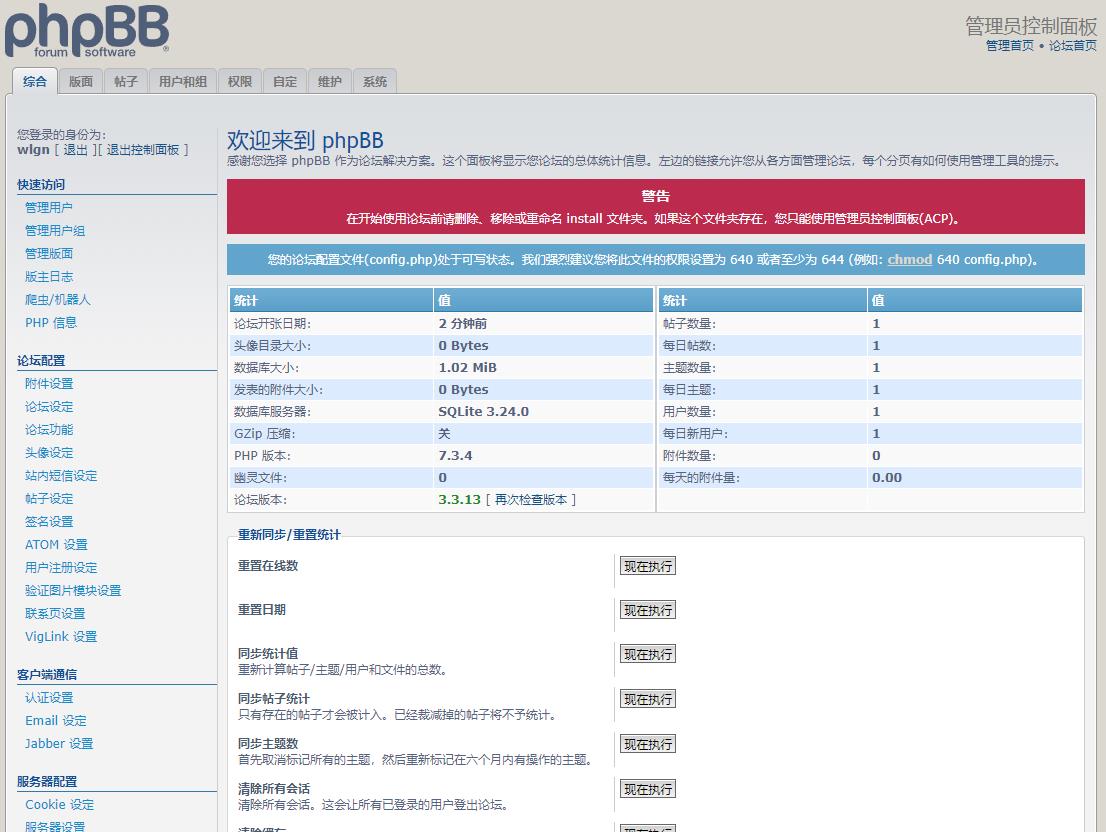This screenshot has height=832, width=1106.
Task: Go to 论坛首页 link
Action: click(x=1072, y=46)
